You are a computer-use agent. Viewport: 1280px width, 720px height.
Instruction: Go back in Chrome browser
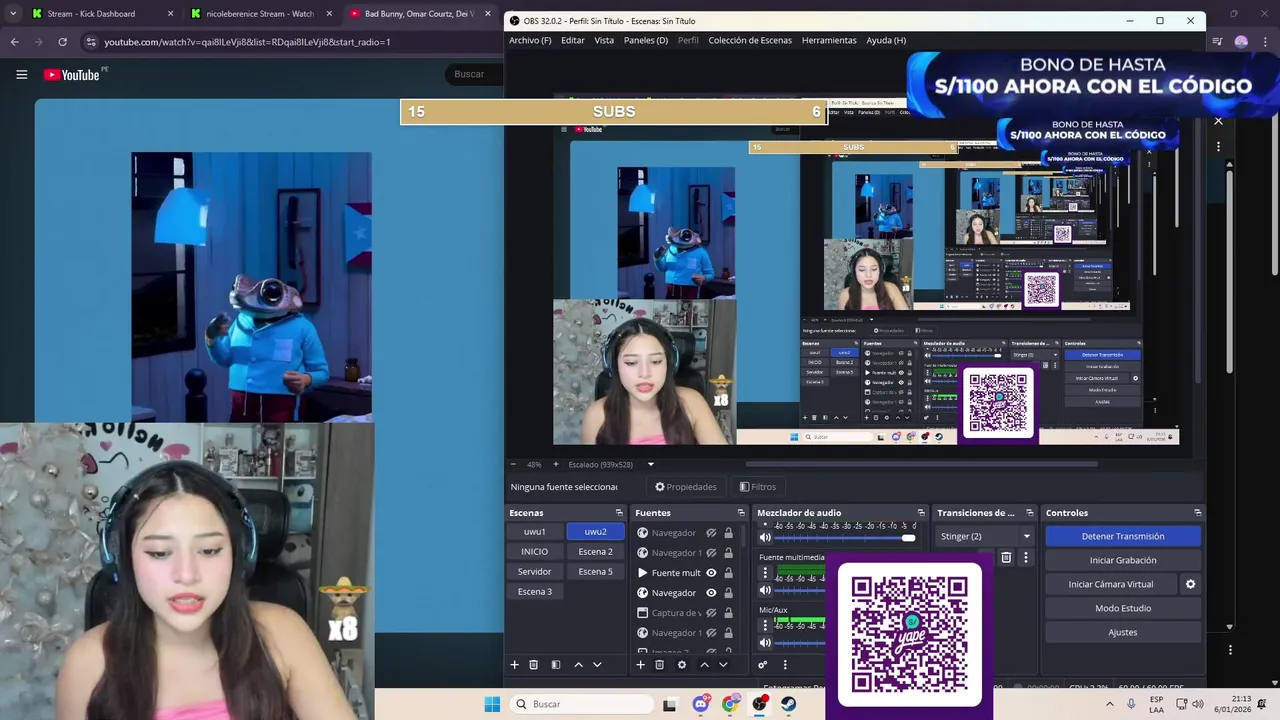[x=14, y=42]
